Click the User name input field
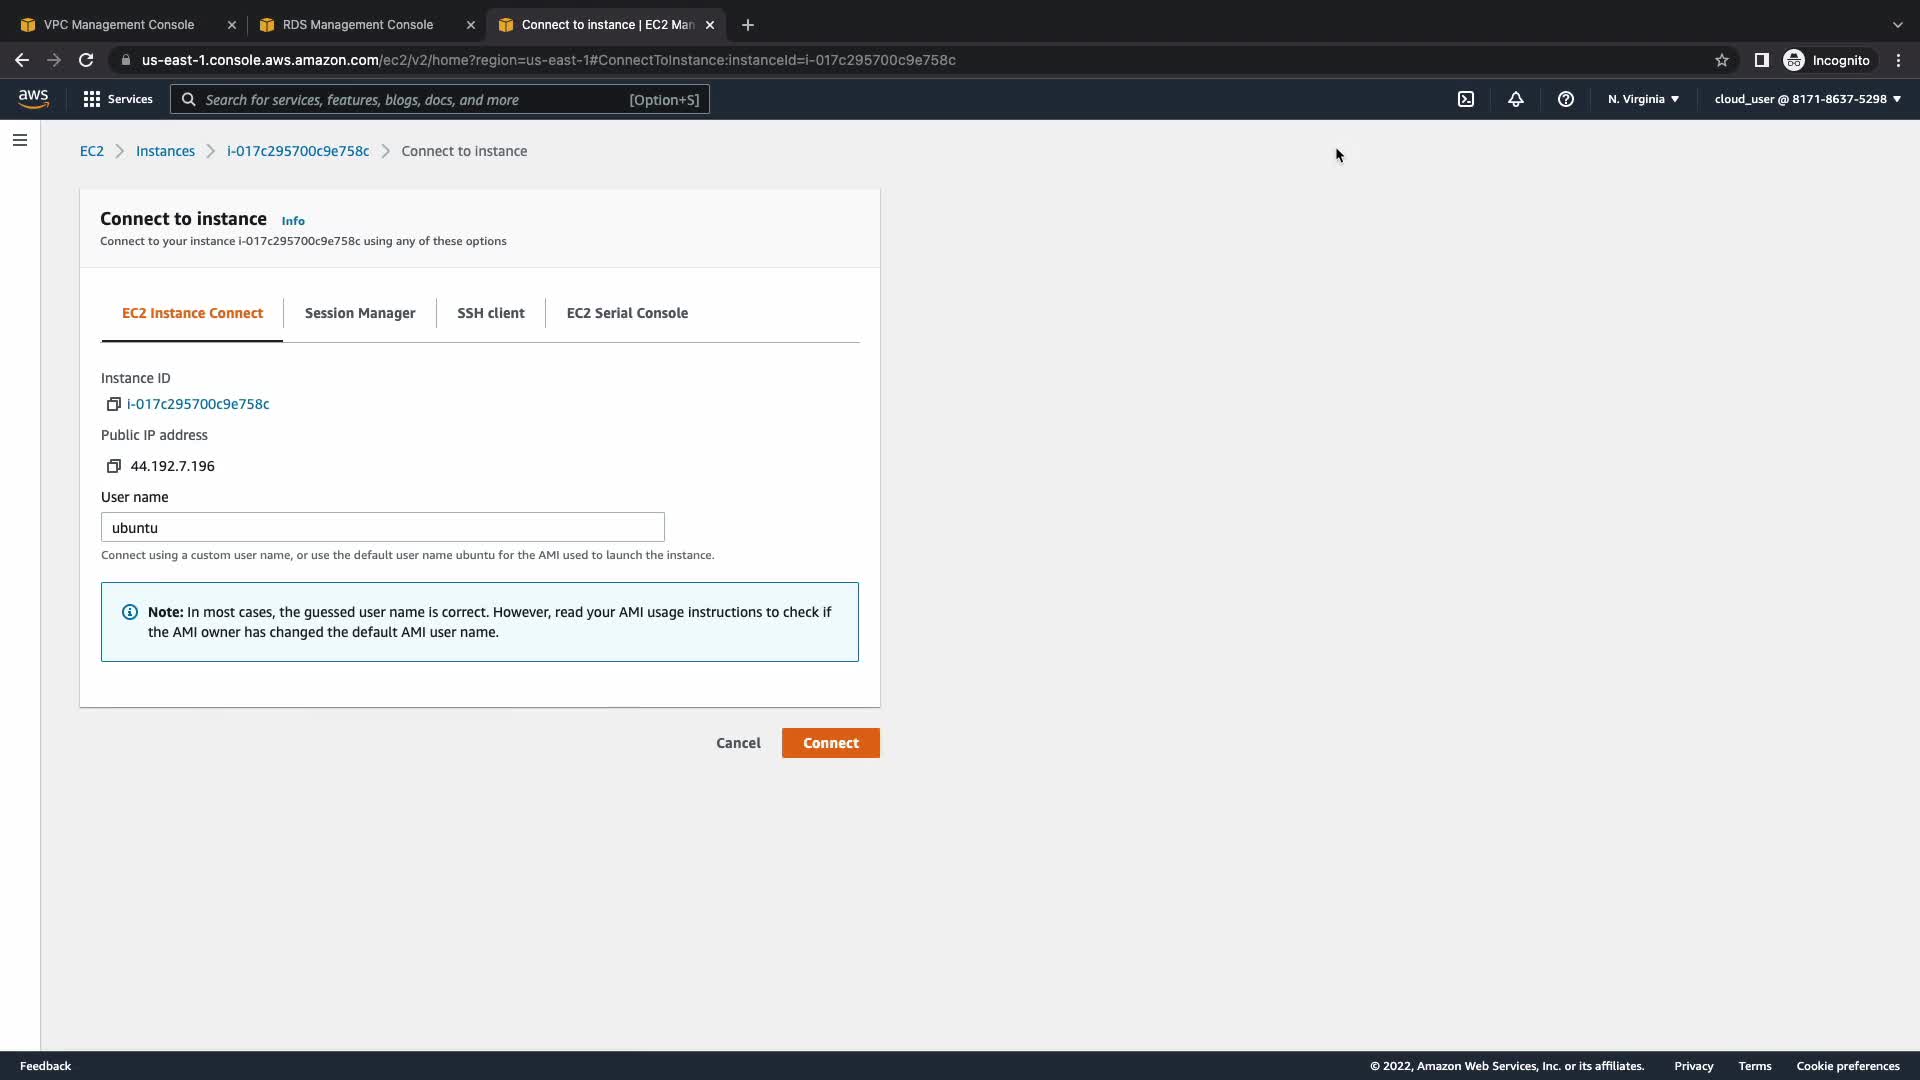Viewport: 1920px width, 1080px height. (x=382, y=527)
